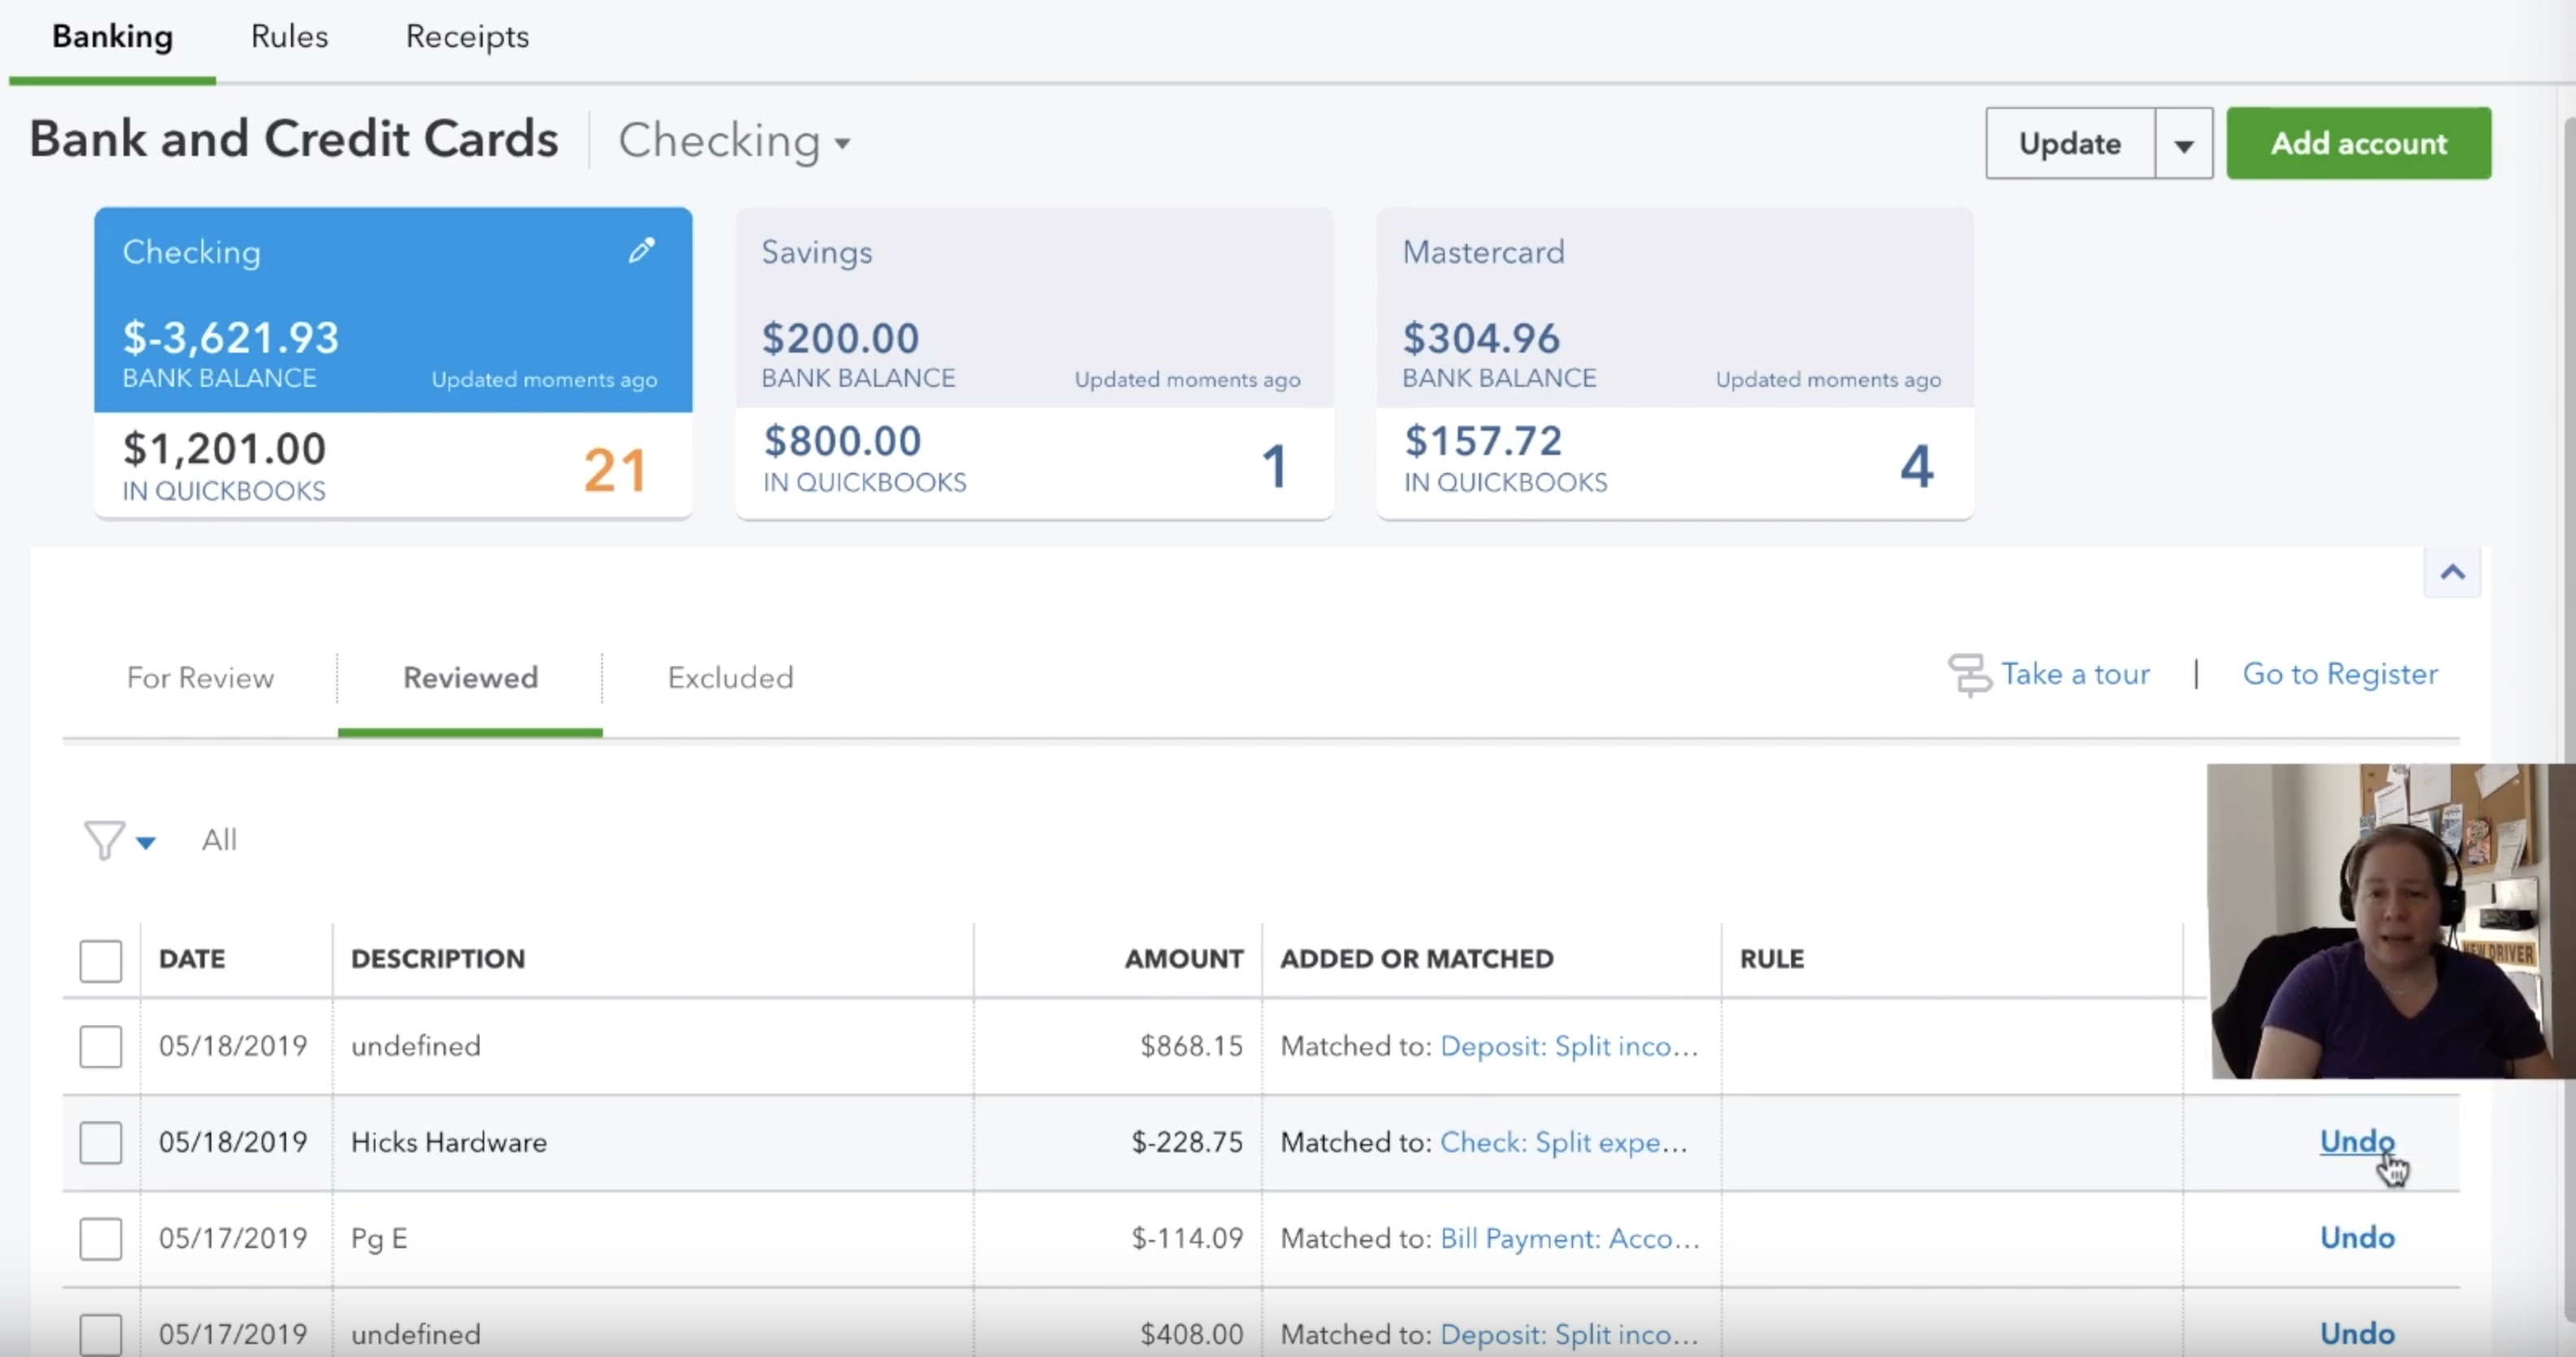Tick the select-all checkbox in table header

101,960
